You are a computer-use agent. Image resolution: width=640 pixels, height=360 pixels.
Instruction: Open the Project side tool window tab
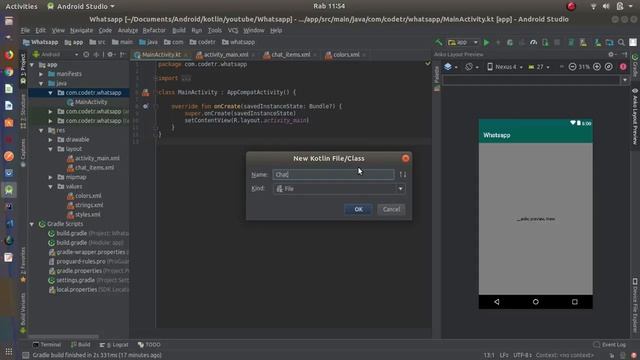coord(23,68)
